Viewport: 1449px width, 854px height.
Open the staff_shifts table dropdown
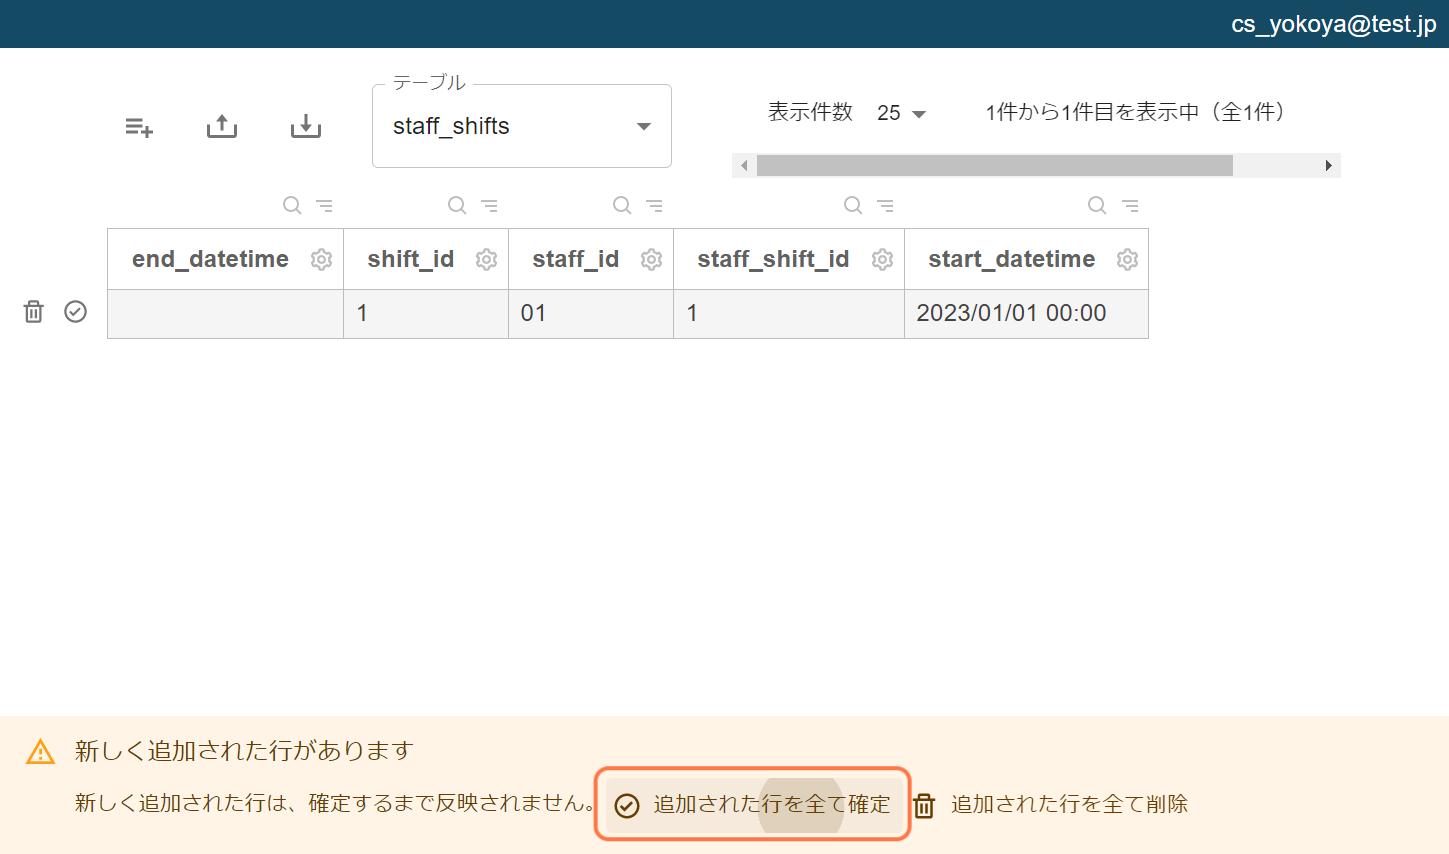coord(522,126)
